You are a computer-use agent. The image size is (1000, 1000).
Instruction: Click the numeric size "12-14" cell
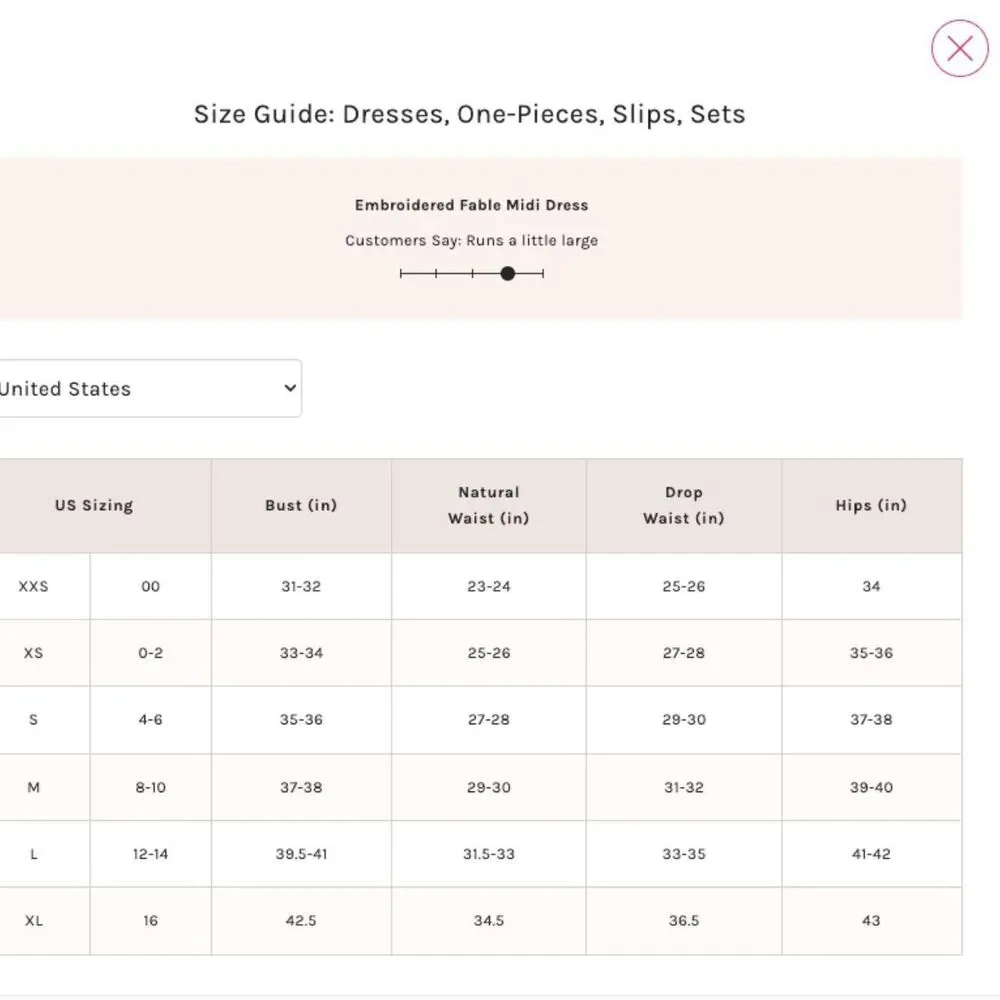click(151, 854)
